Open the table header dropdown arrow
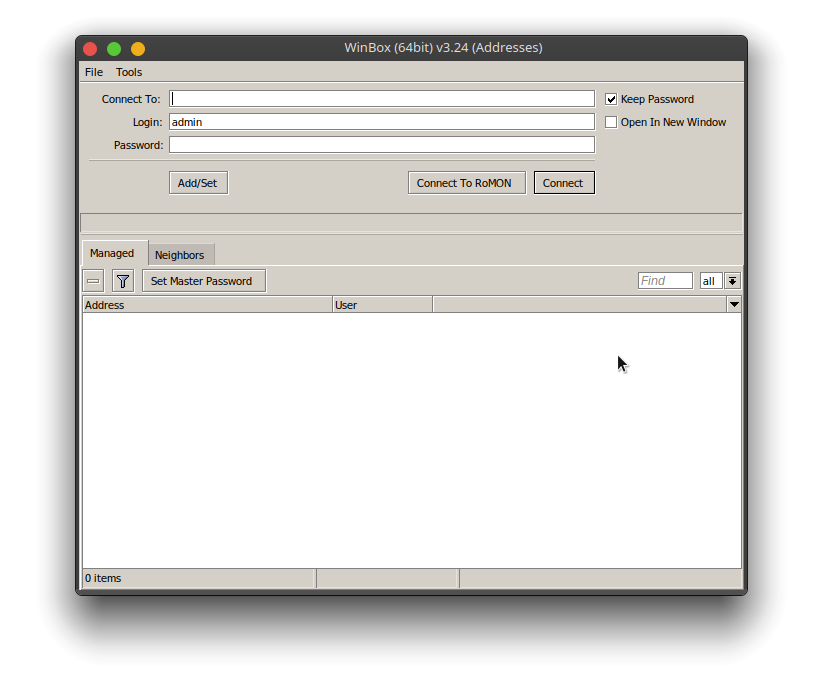823x681 pixels. tap(734, 304)
